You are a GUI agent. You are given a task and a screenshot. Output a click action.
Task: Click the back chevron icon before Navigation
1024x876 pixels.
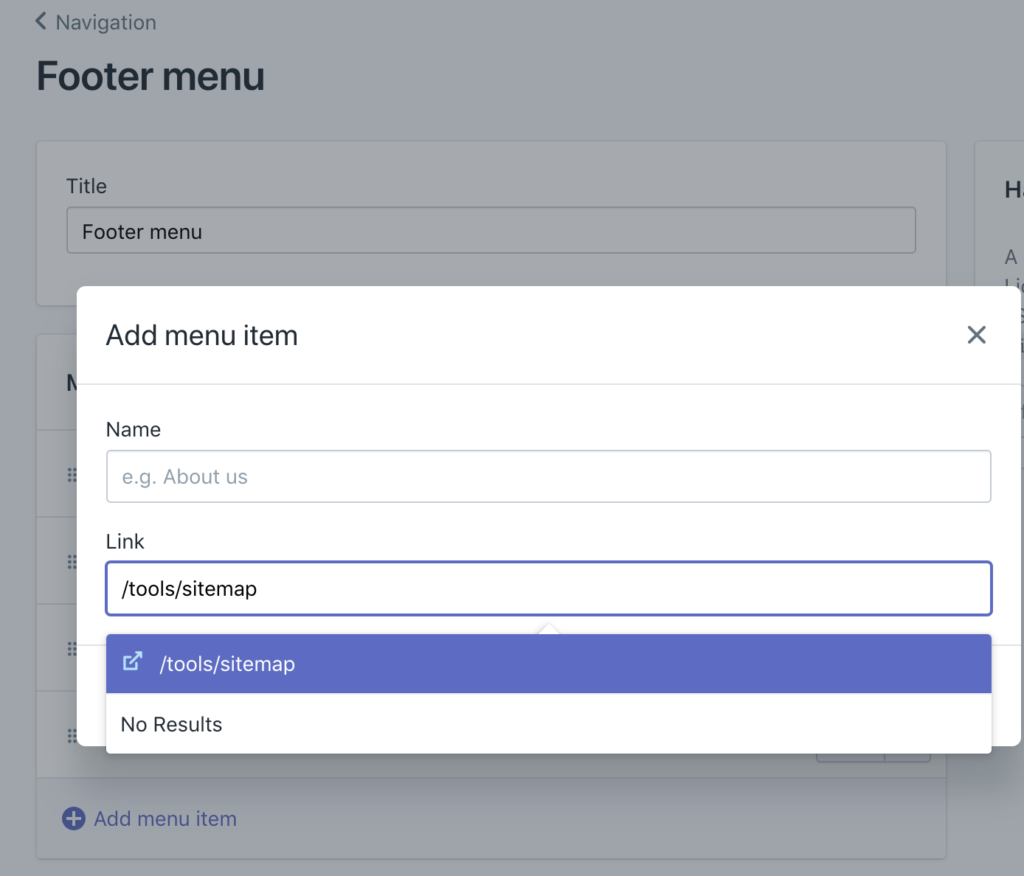(40, 22)
